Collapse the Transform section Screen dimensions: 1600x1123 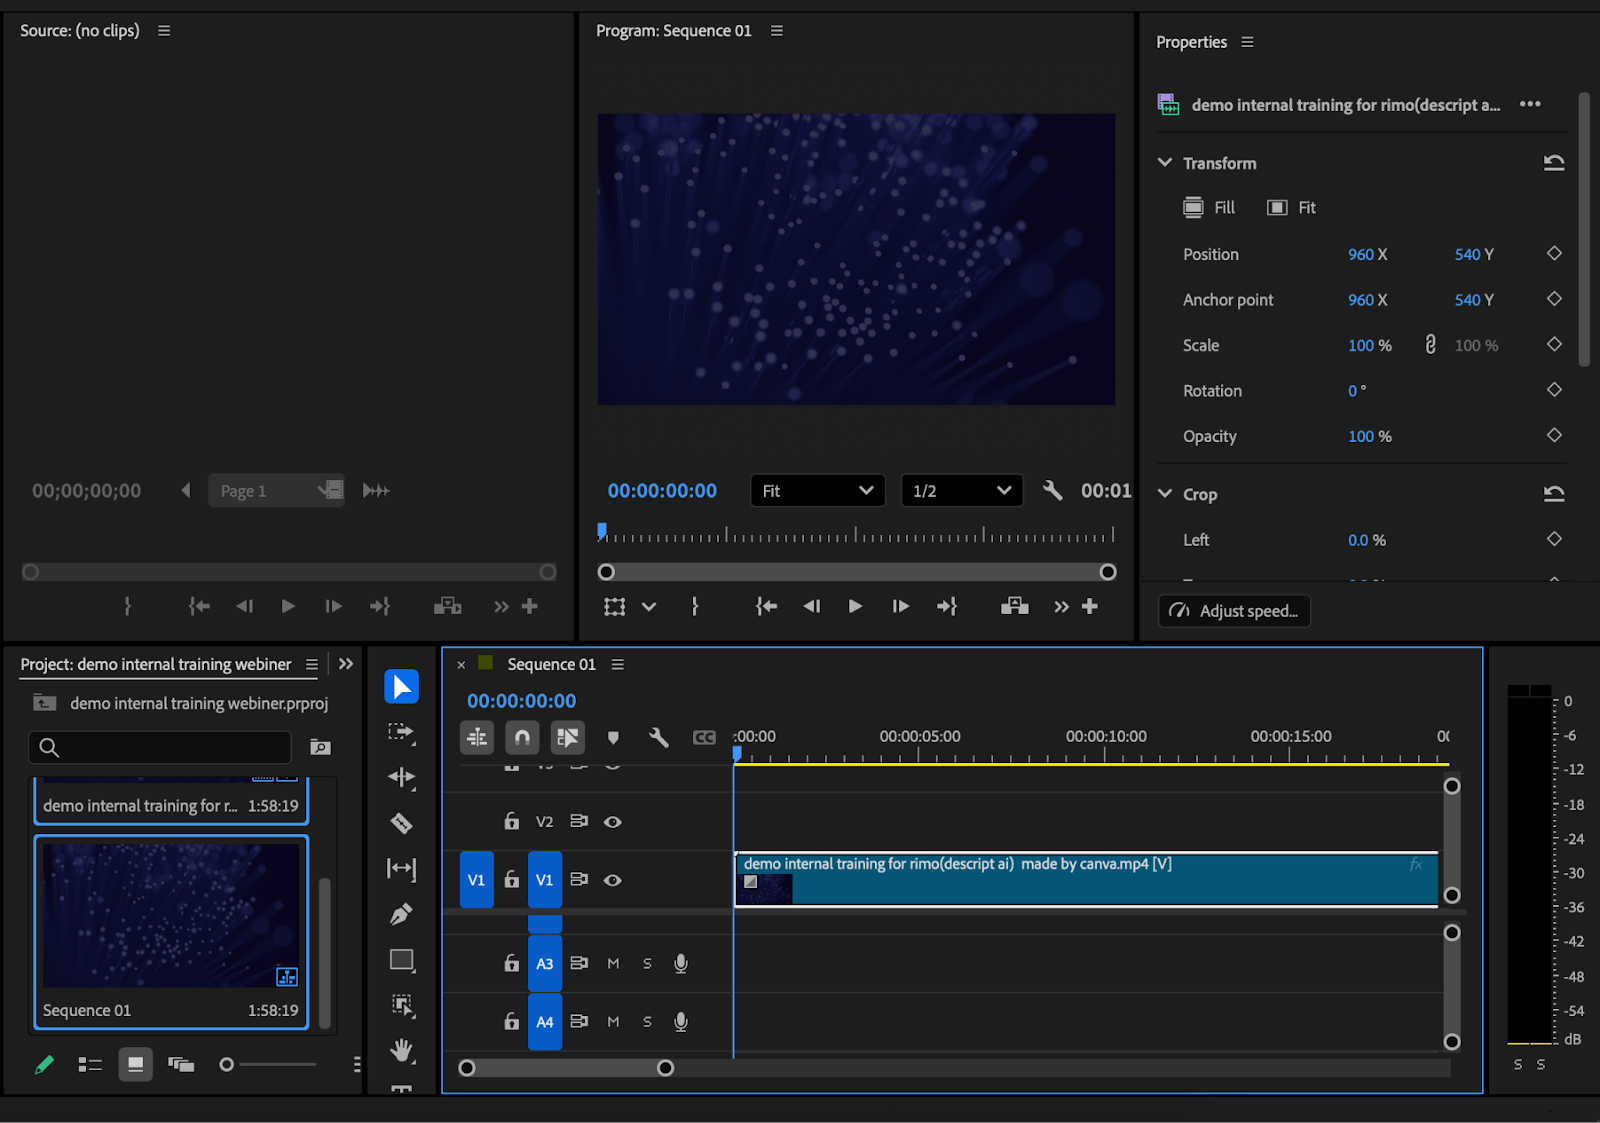1165,163
